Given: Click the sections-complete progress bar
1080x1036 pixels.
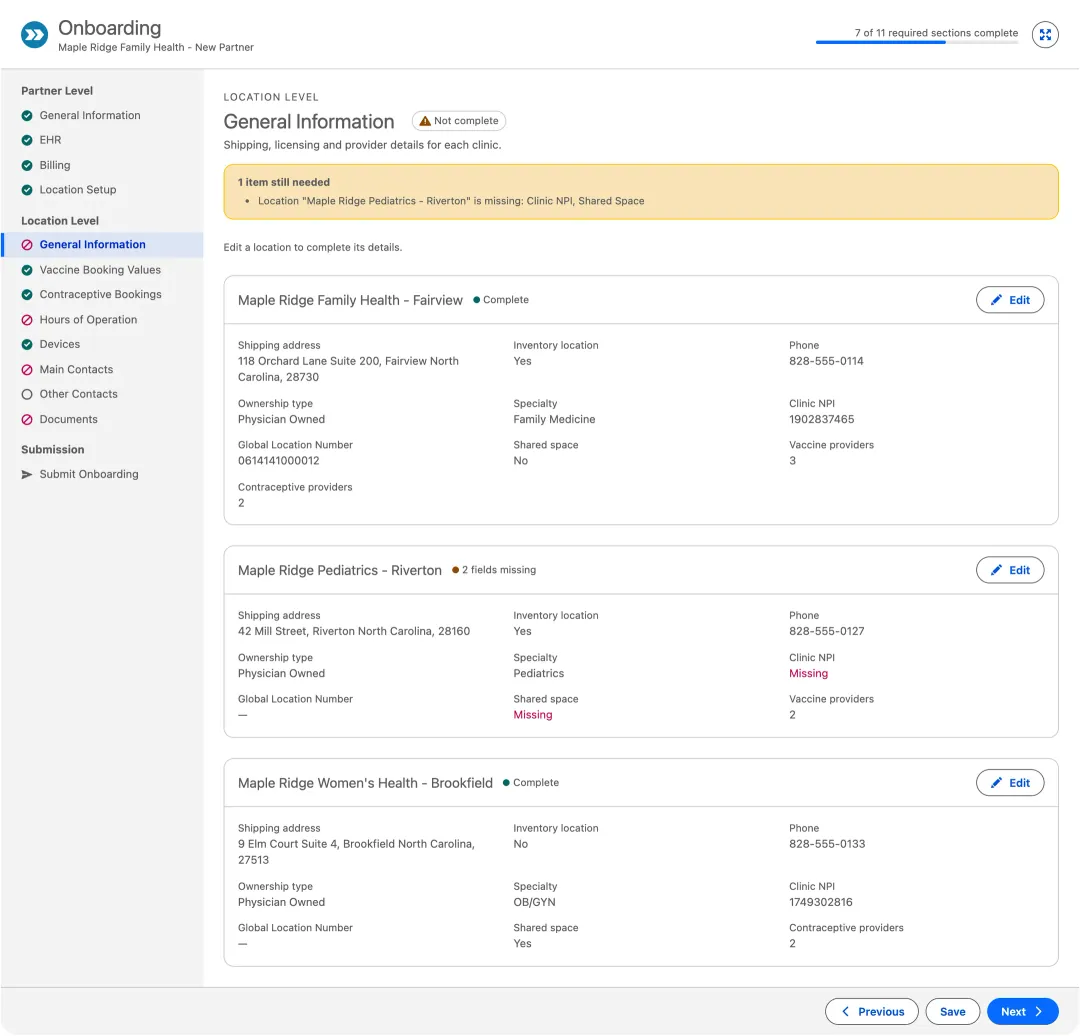Looking at the screenshot, I should click(917, 43).
